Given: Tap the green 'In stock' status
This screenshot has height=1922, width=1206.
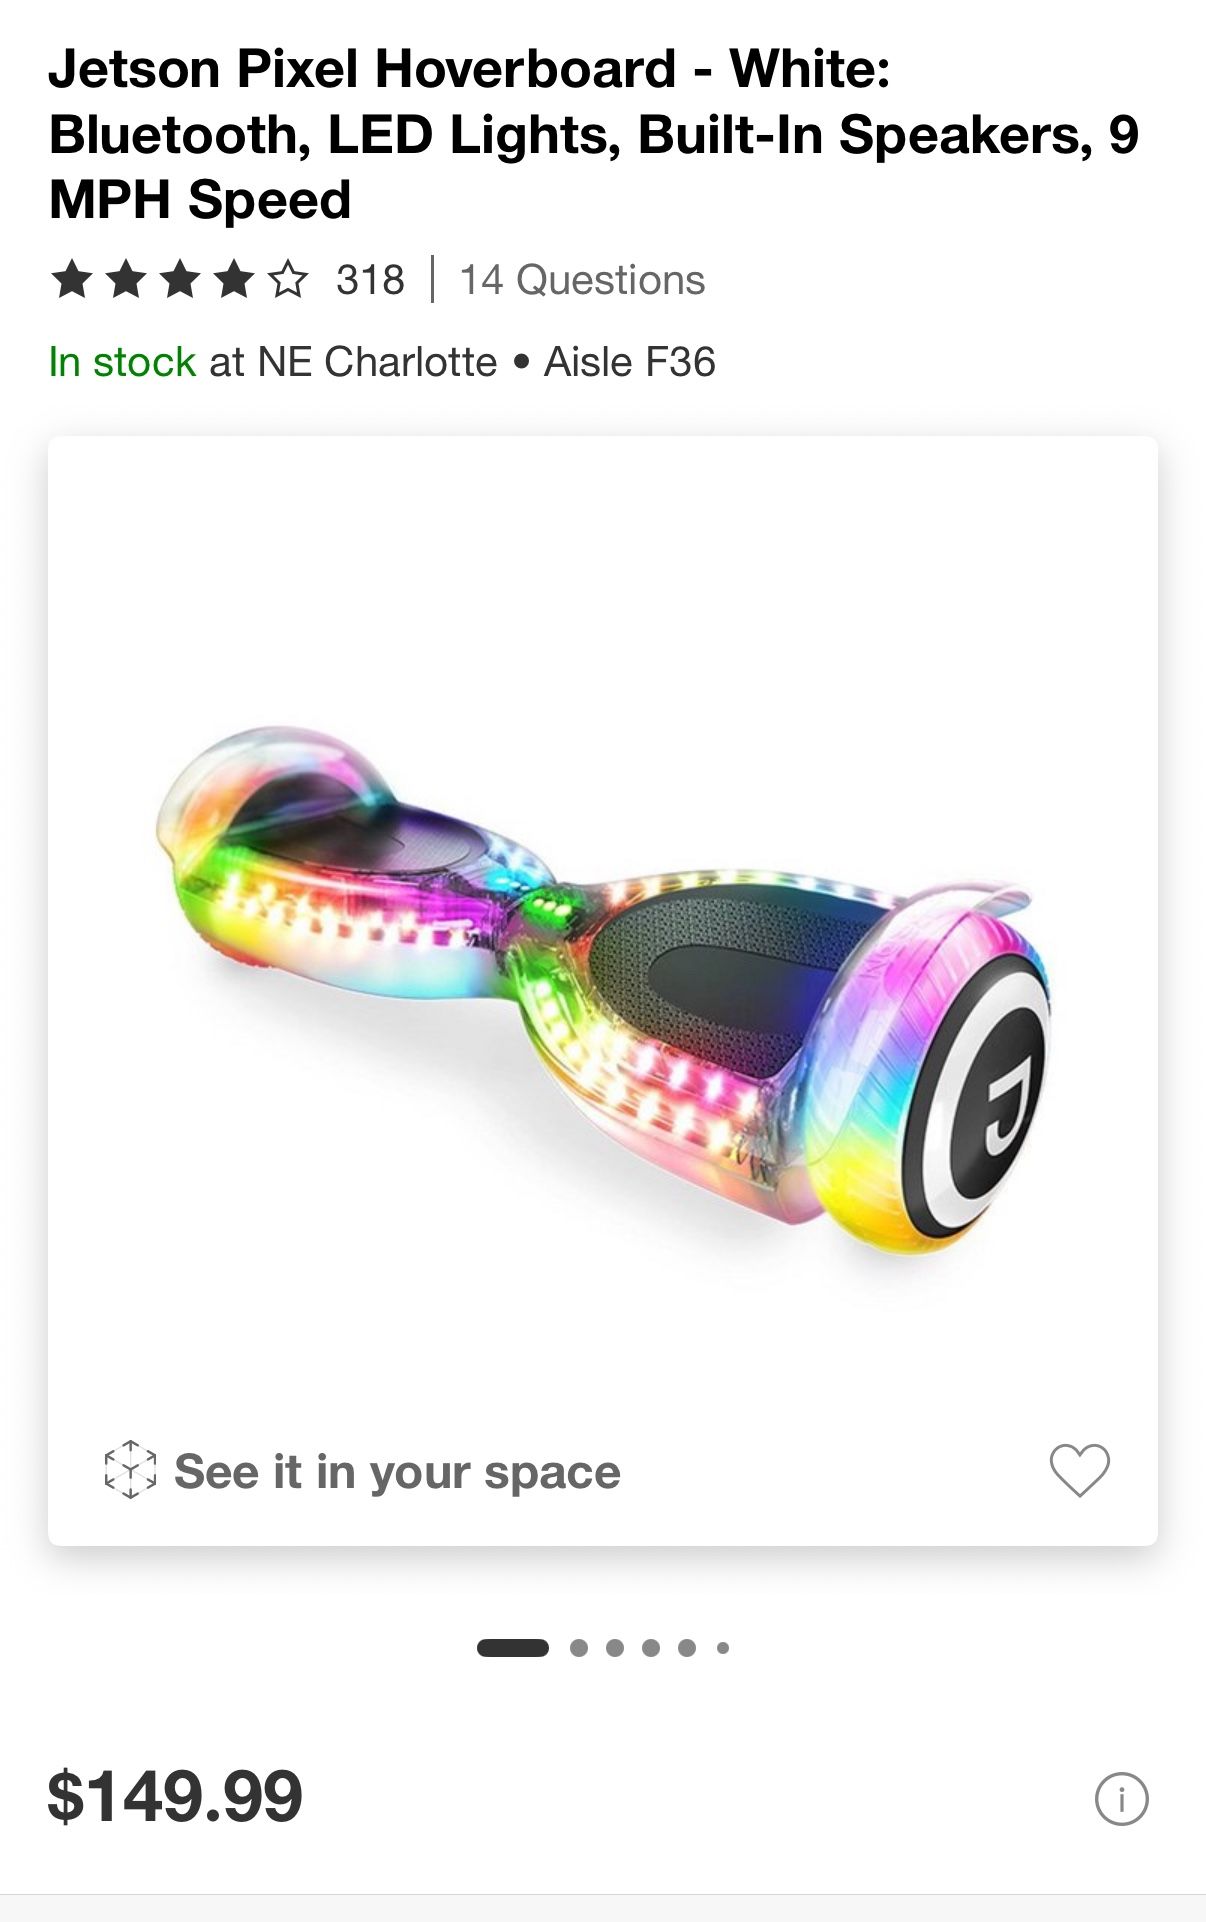Looking at the screenshot, I should point(122,362).
